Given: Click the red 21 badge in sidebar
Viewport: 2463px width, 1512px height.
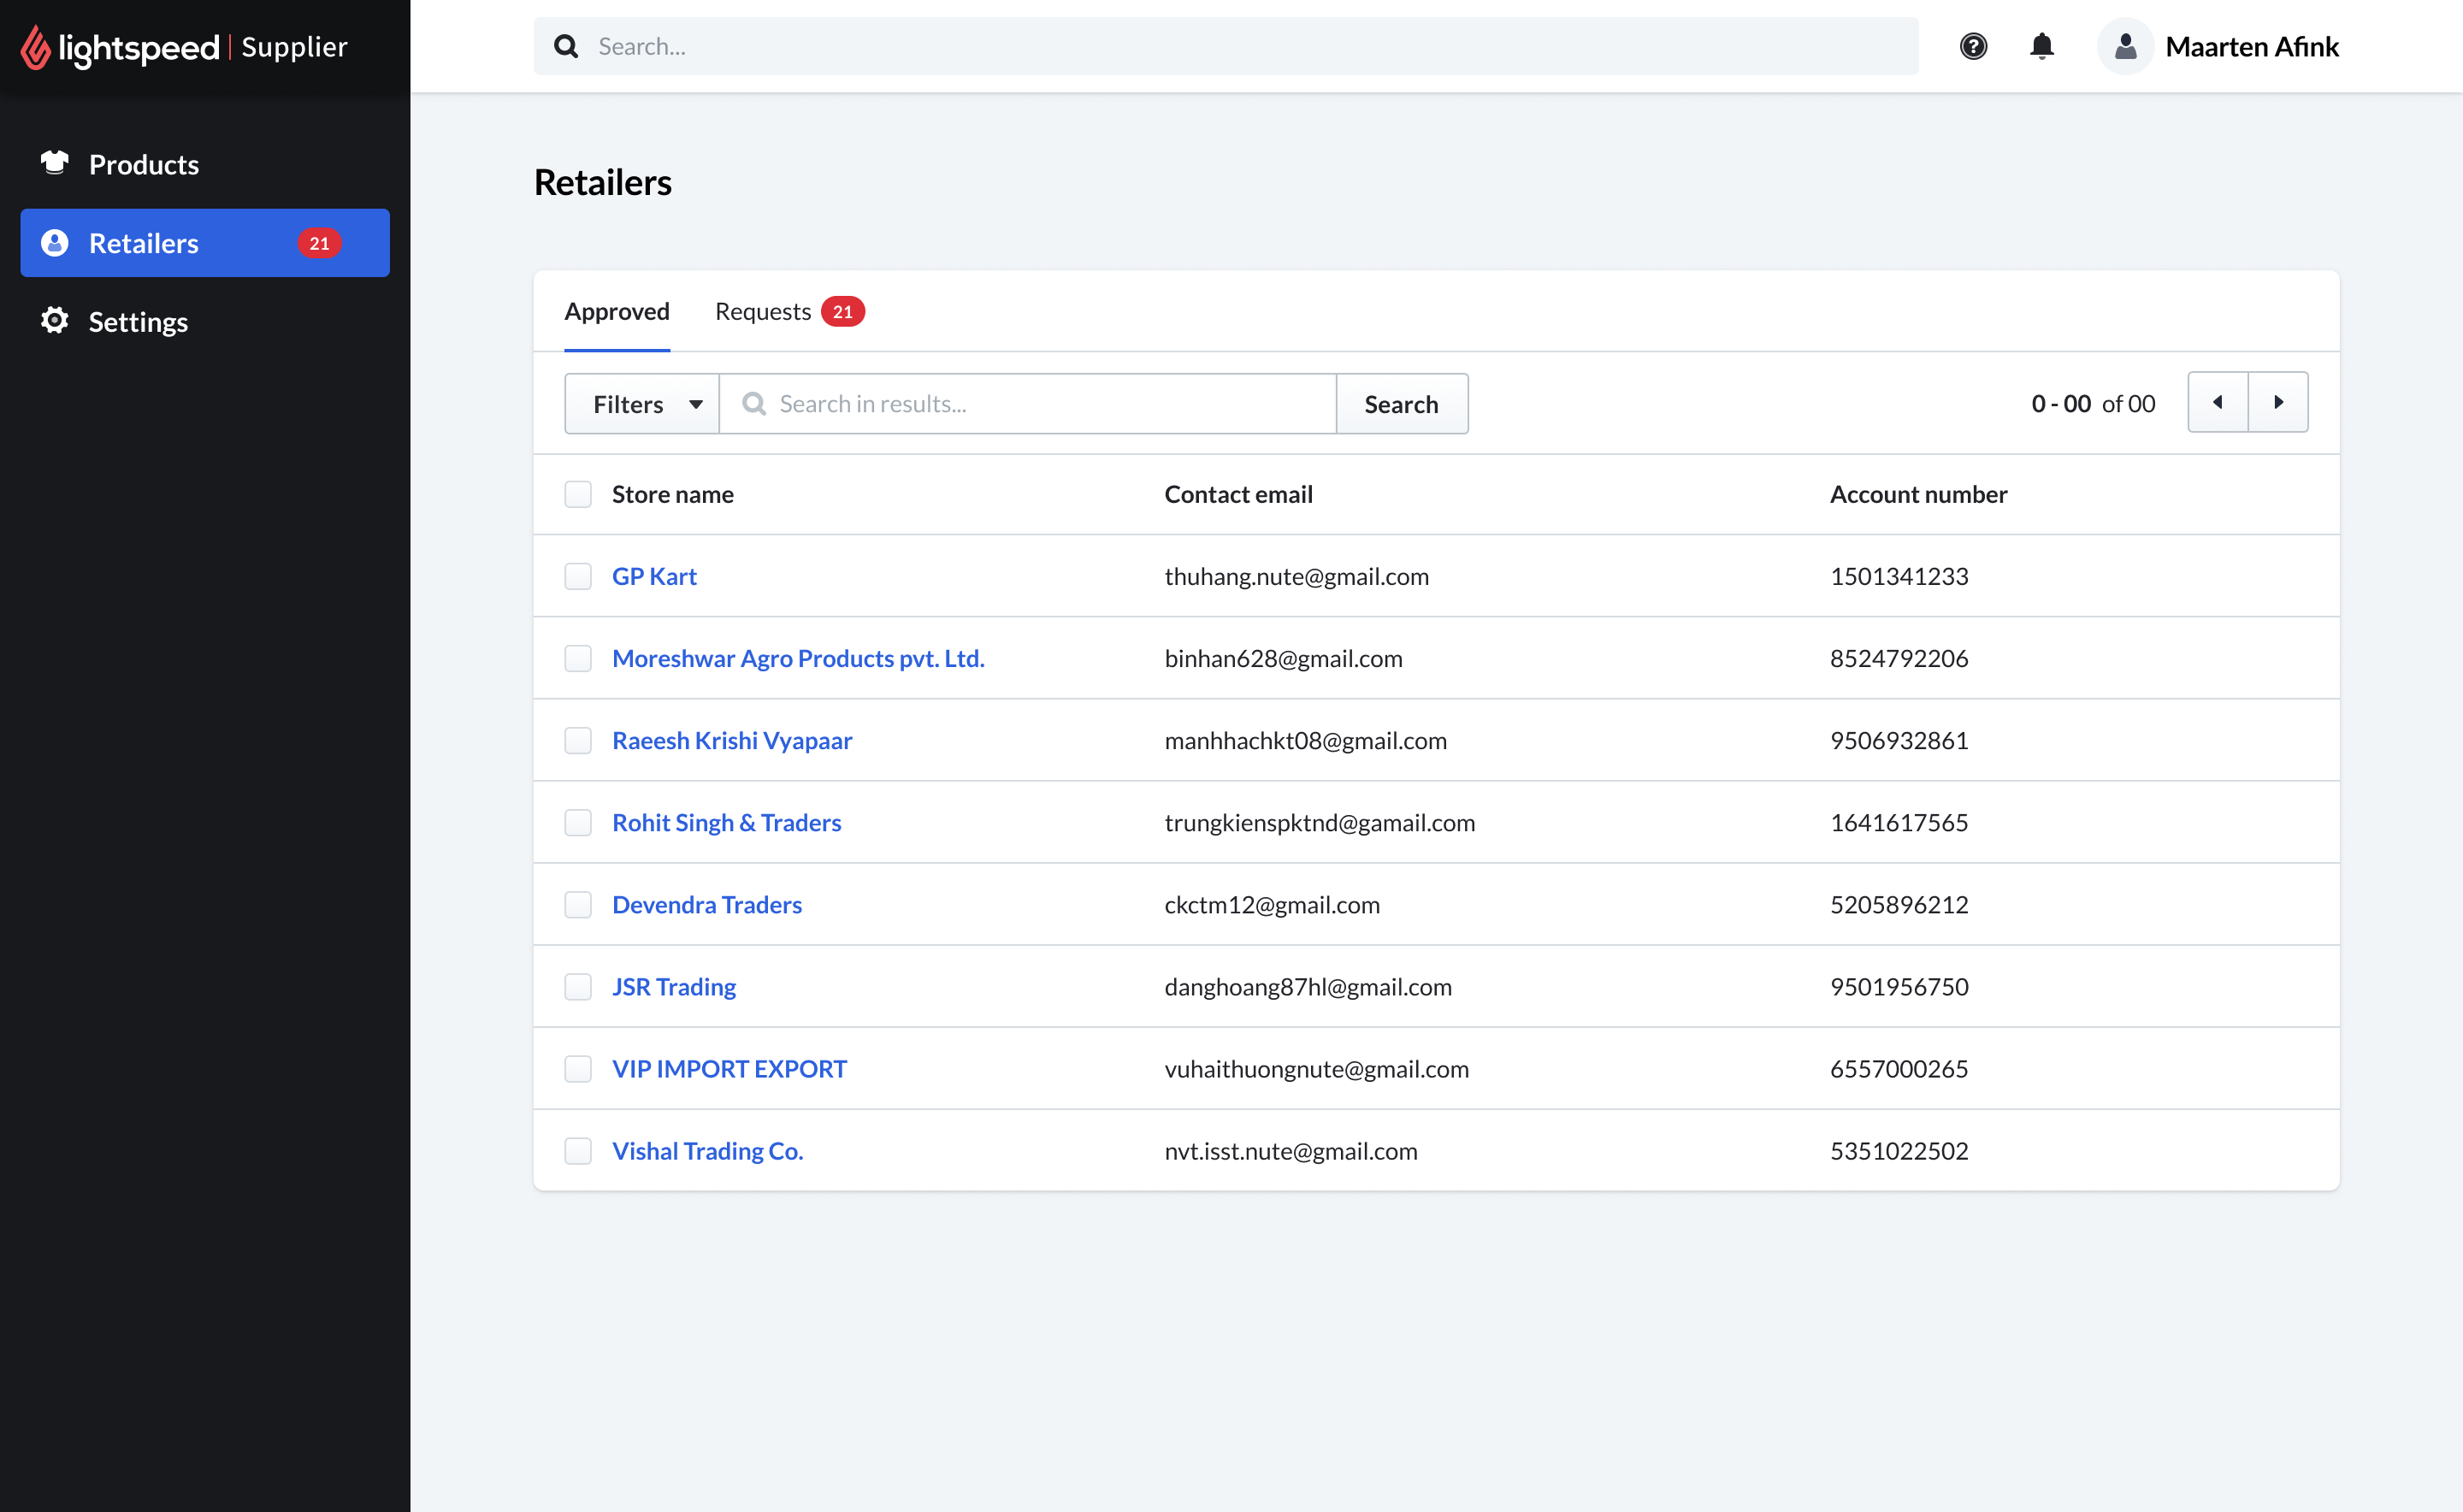Looking at the screenshot, I should tap(319, 243).
